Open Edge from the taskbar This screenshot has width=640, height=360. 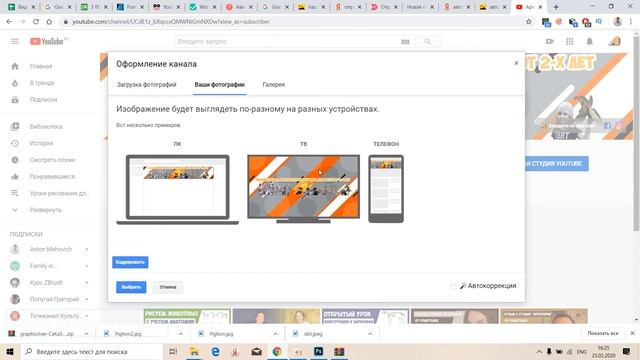pyautogui.click(x=215, y=351)
